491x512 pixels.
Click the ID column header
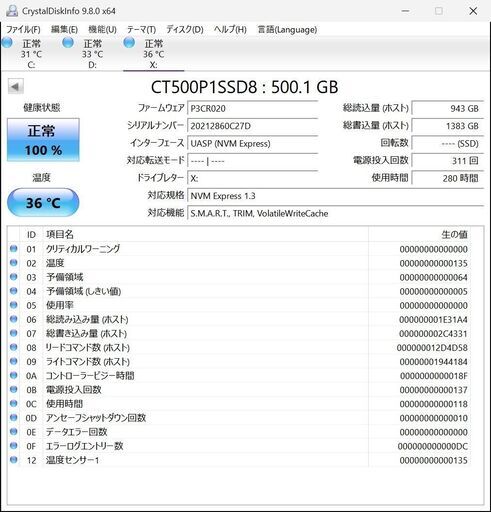(31, 235)
